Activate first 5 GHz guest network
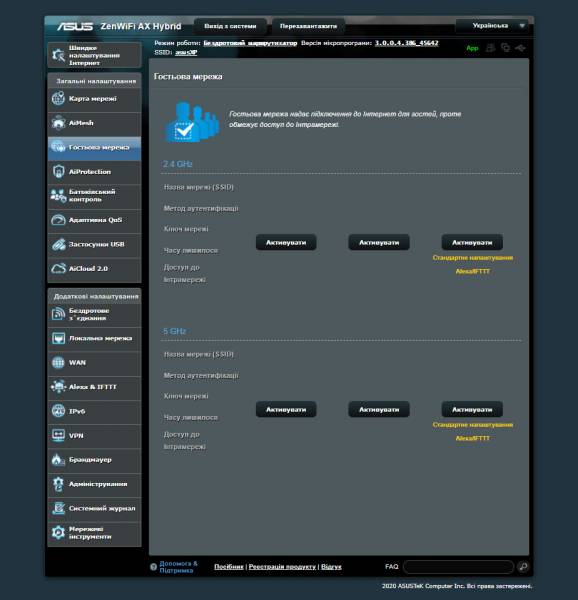The width and height of the screenshot is (578, 600). [x=286, y=409]
